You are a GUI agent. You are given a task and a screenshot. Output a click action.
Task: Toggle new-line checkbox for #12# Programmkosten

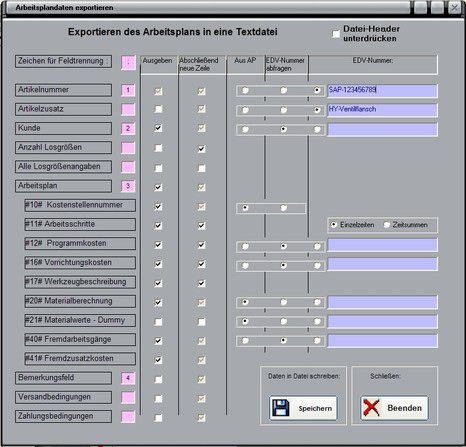point(201,245)
